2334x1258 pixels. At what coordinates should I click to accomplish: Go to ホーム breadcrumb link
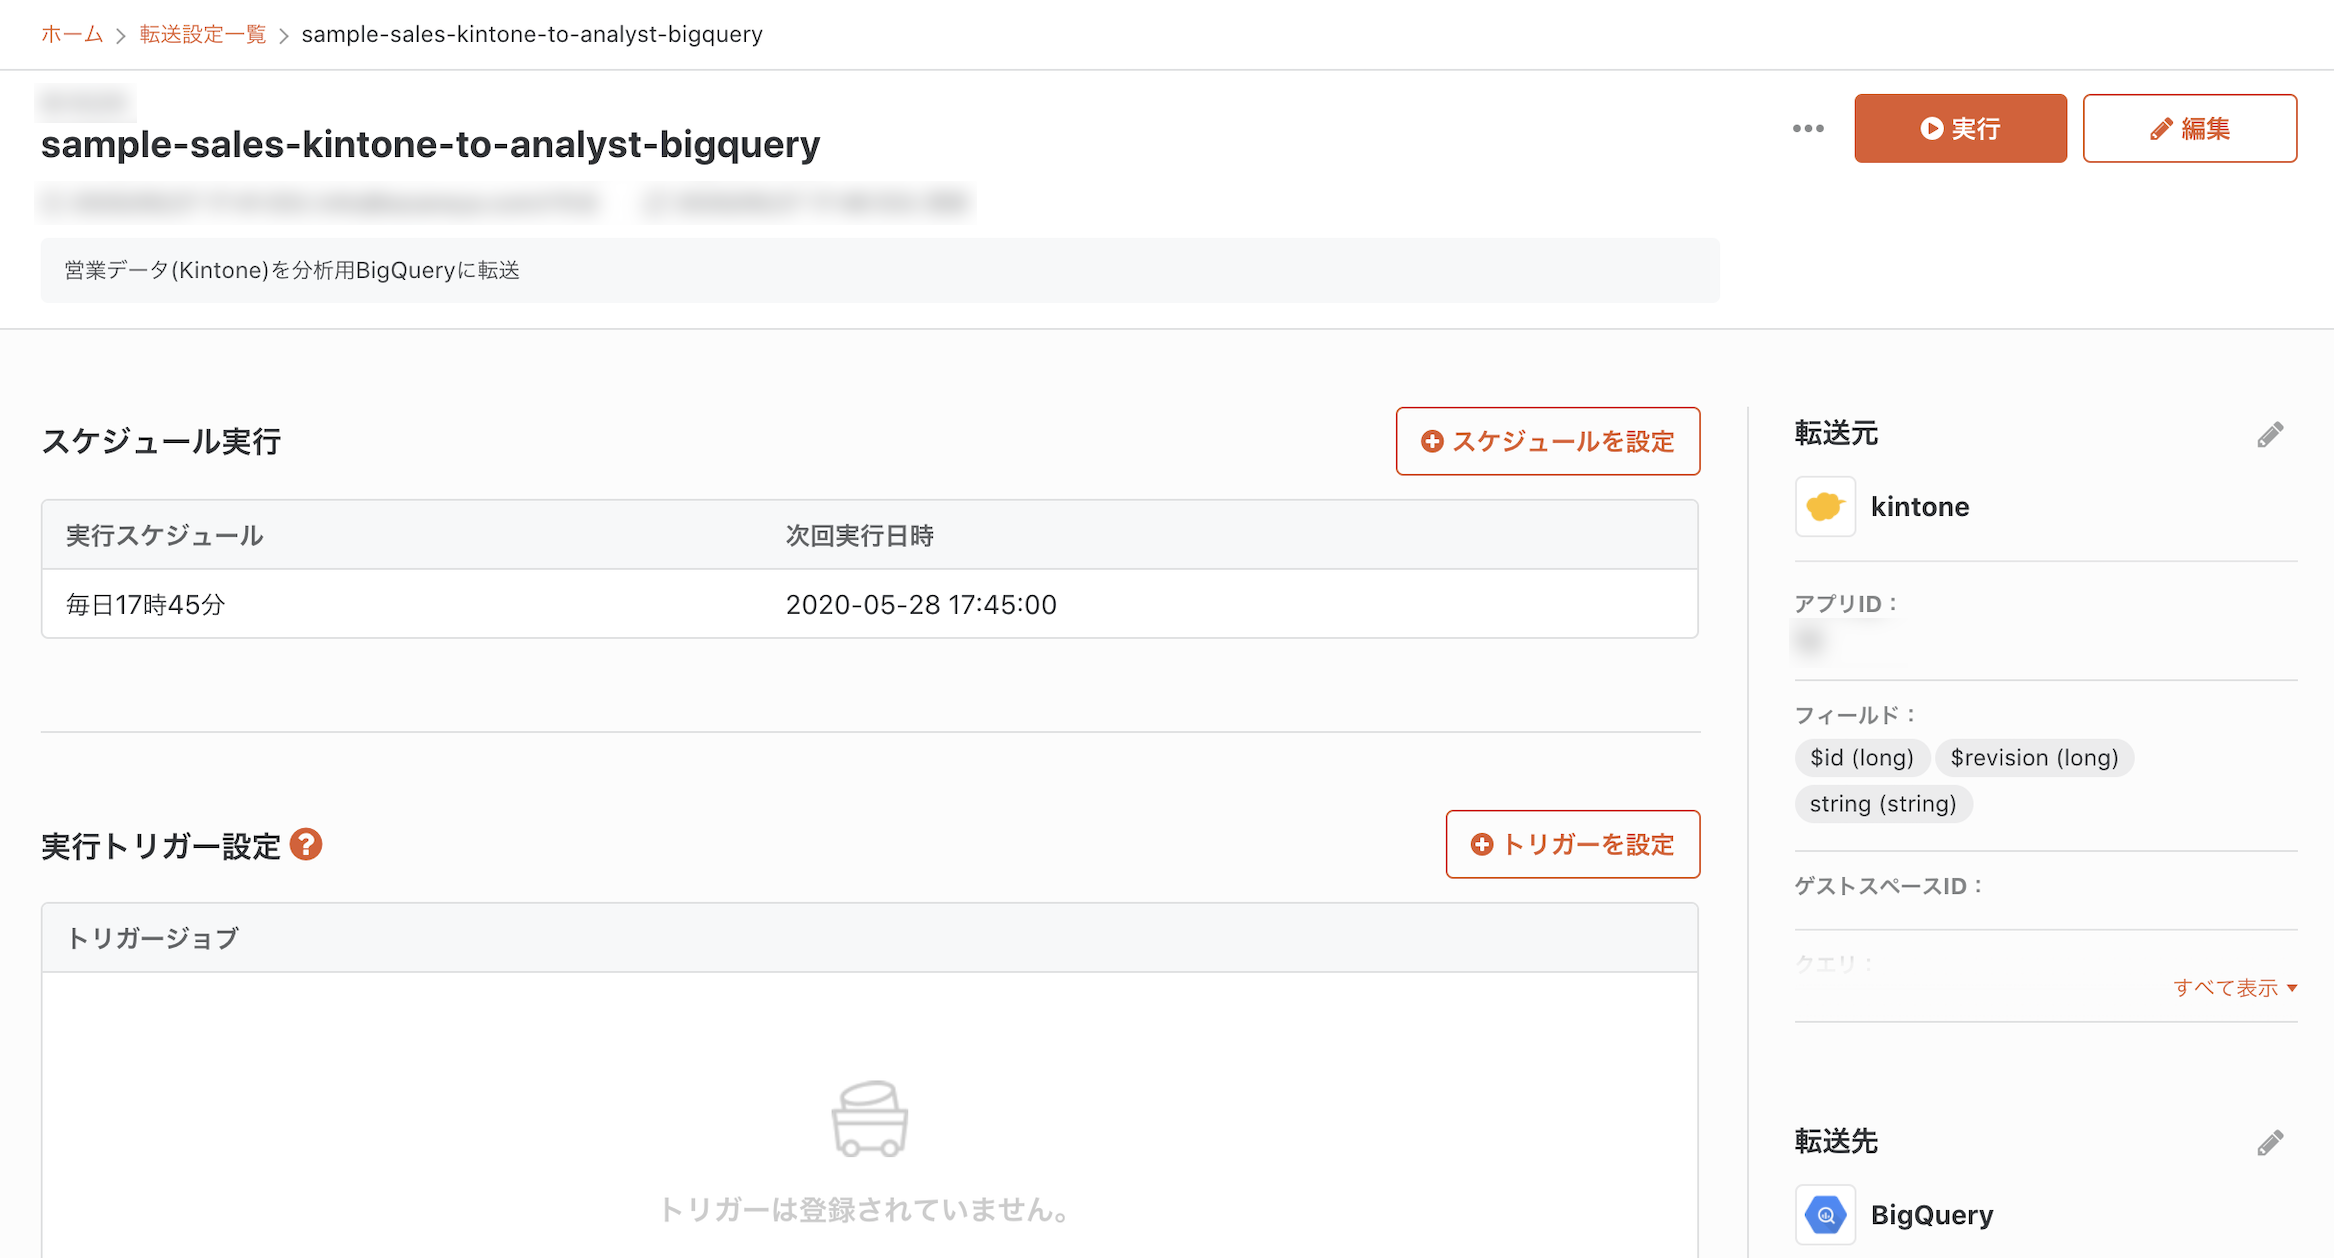[72, 34]
